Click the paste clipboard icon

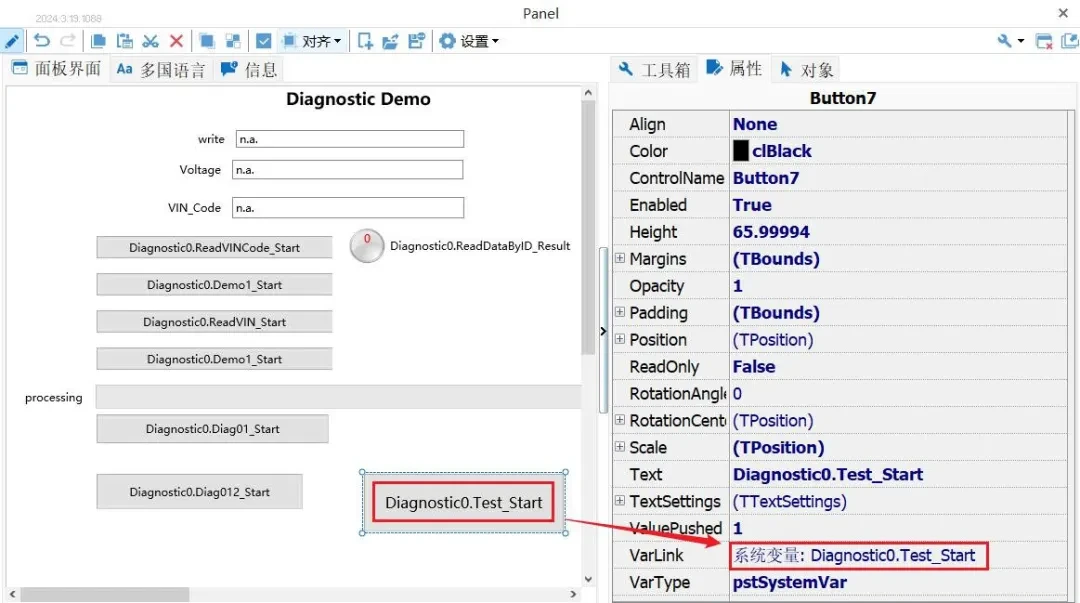tap(125, 41)
